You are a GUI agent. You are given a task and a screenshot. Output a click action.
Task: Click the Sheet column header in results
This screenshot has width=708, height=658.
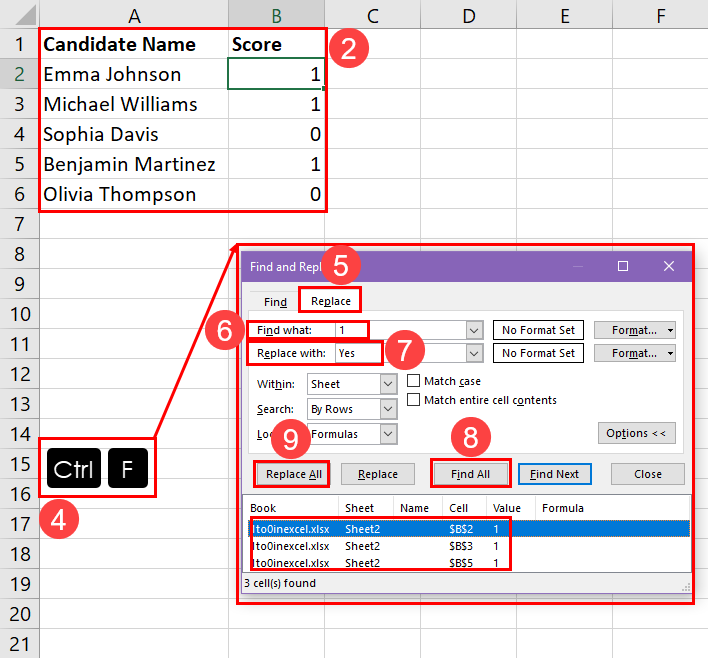tap(366, 508)
